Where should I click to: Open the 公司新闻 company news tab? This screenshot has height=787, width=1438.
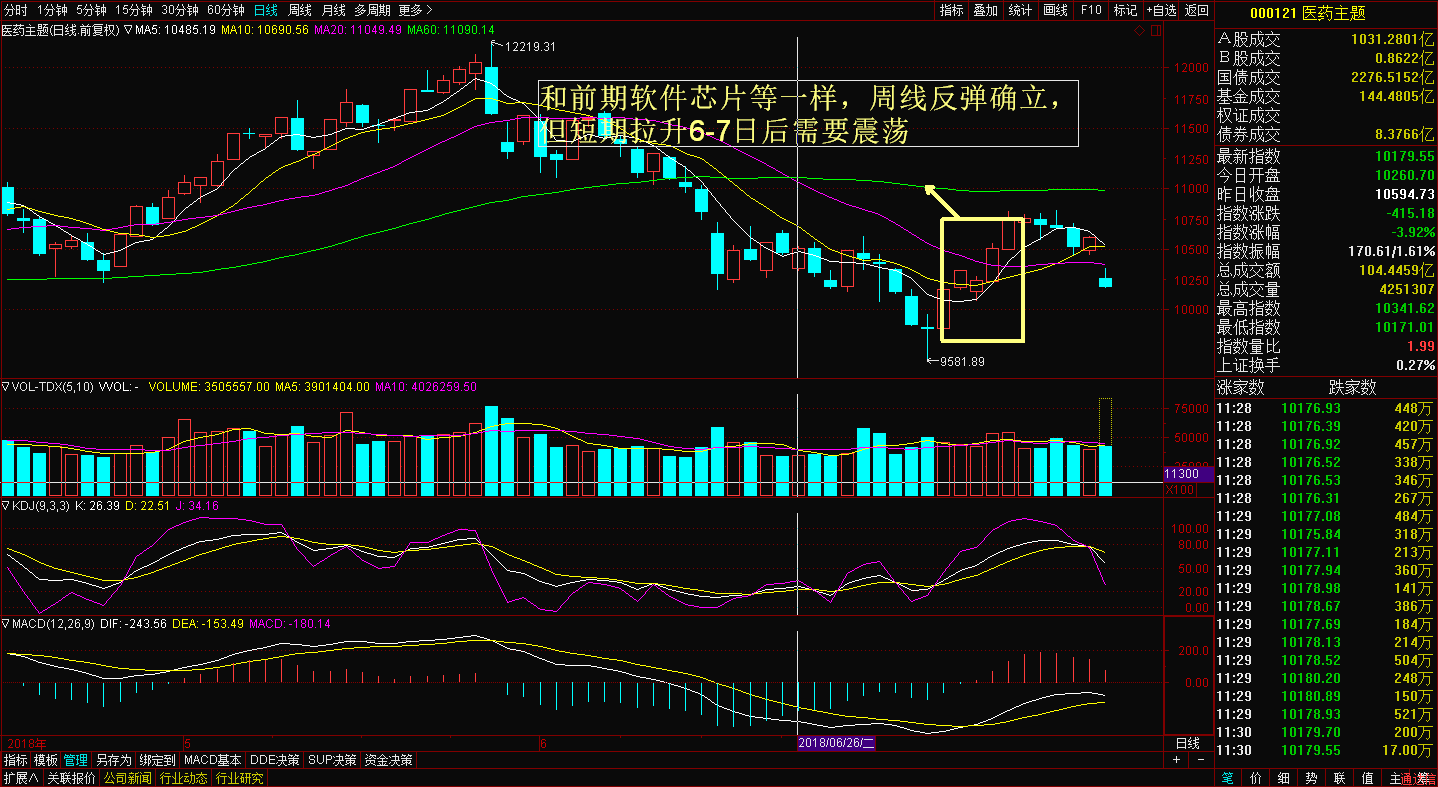pos(127,778)
